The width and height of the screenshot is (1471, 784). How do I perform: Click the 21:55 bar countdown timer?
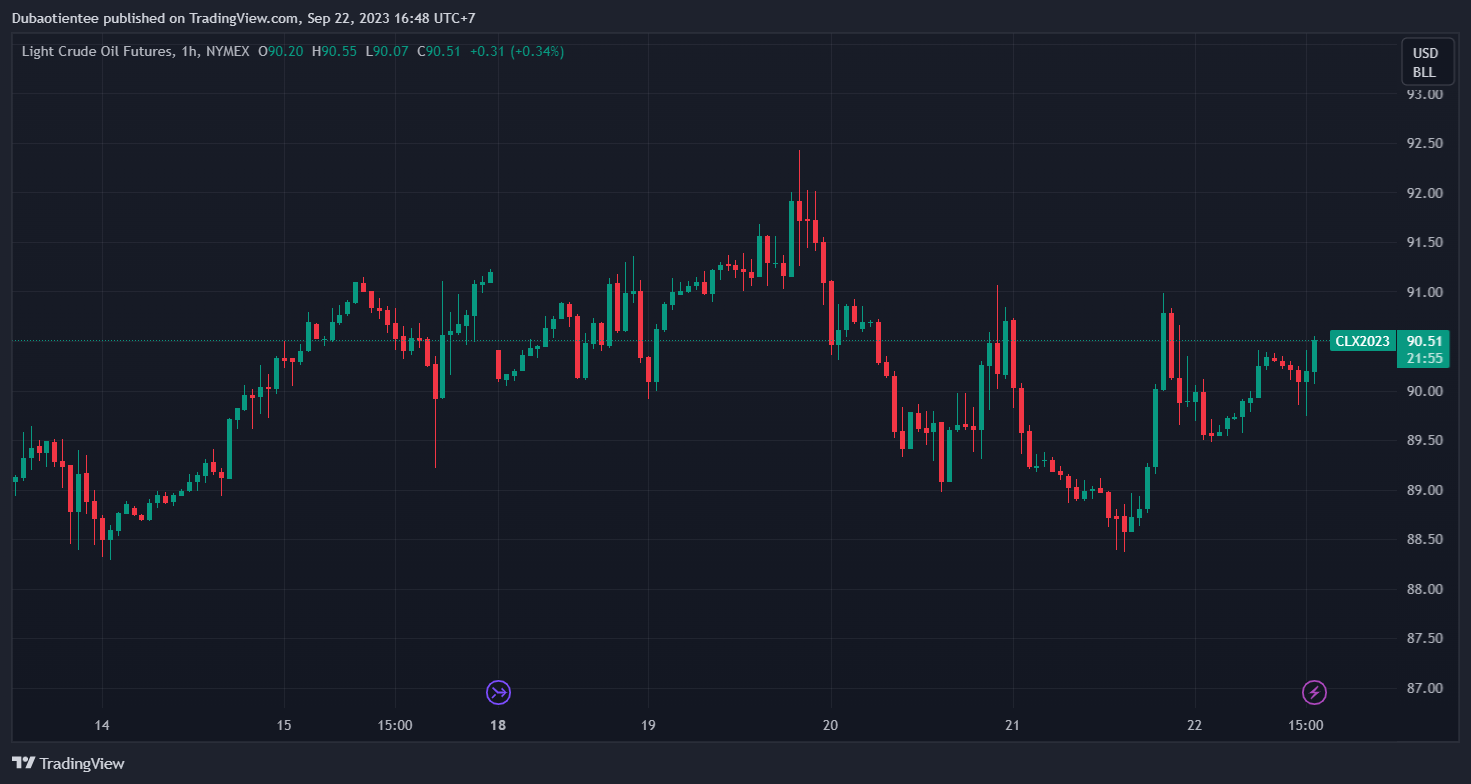tap(1423, 358)
